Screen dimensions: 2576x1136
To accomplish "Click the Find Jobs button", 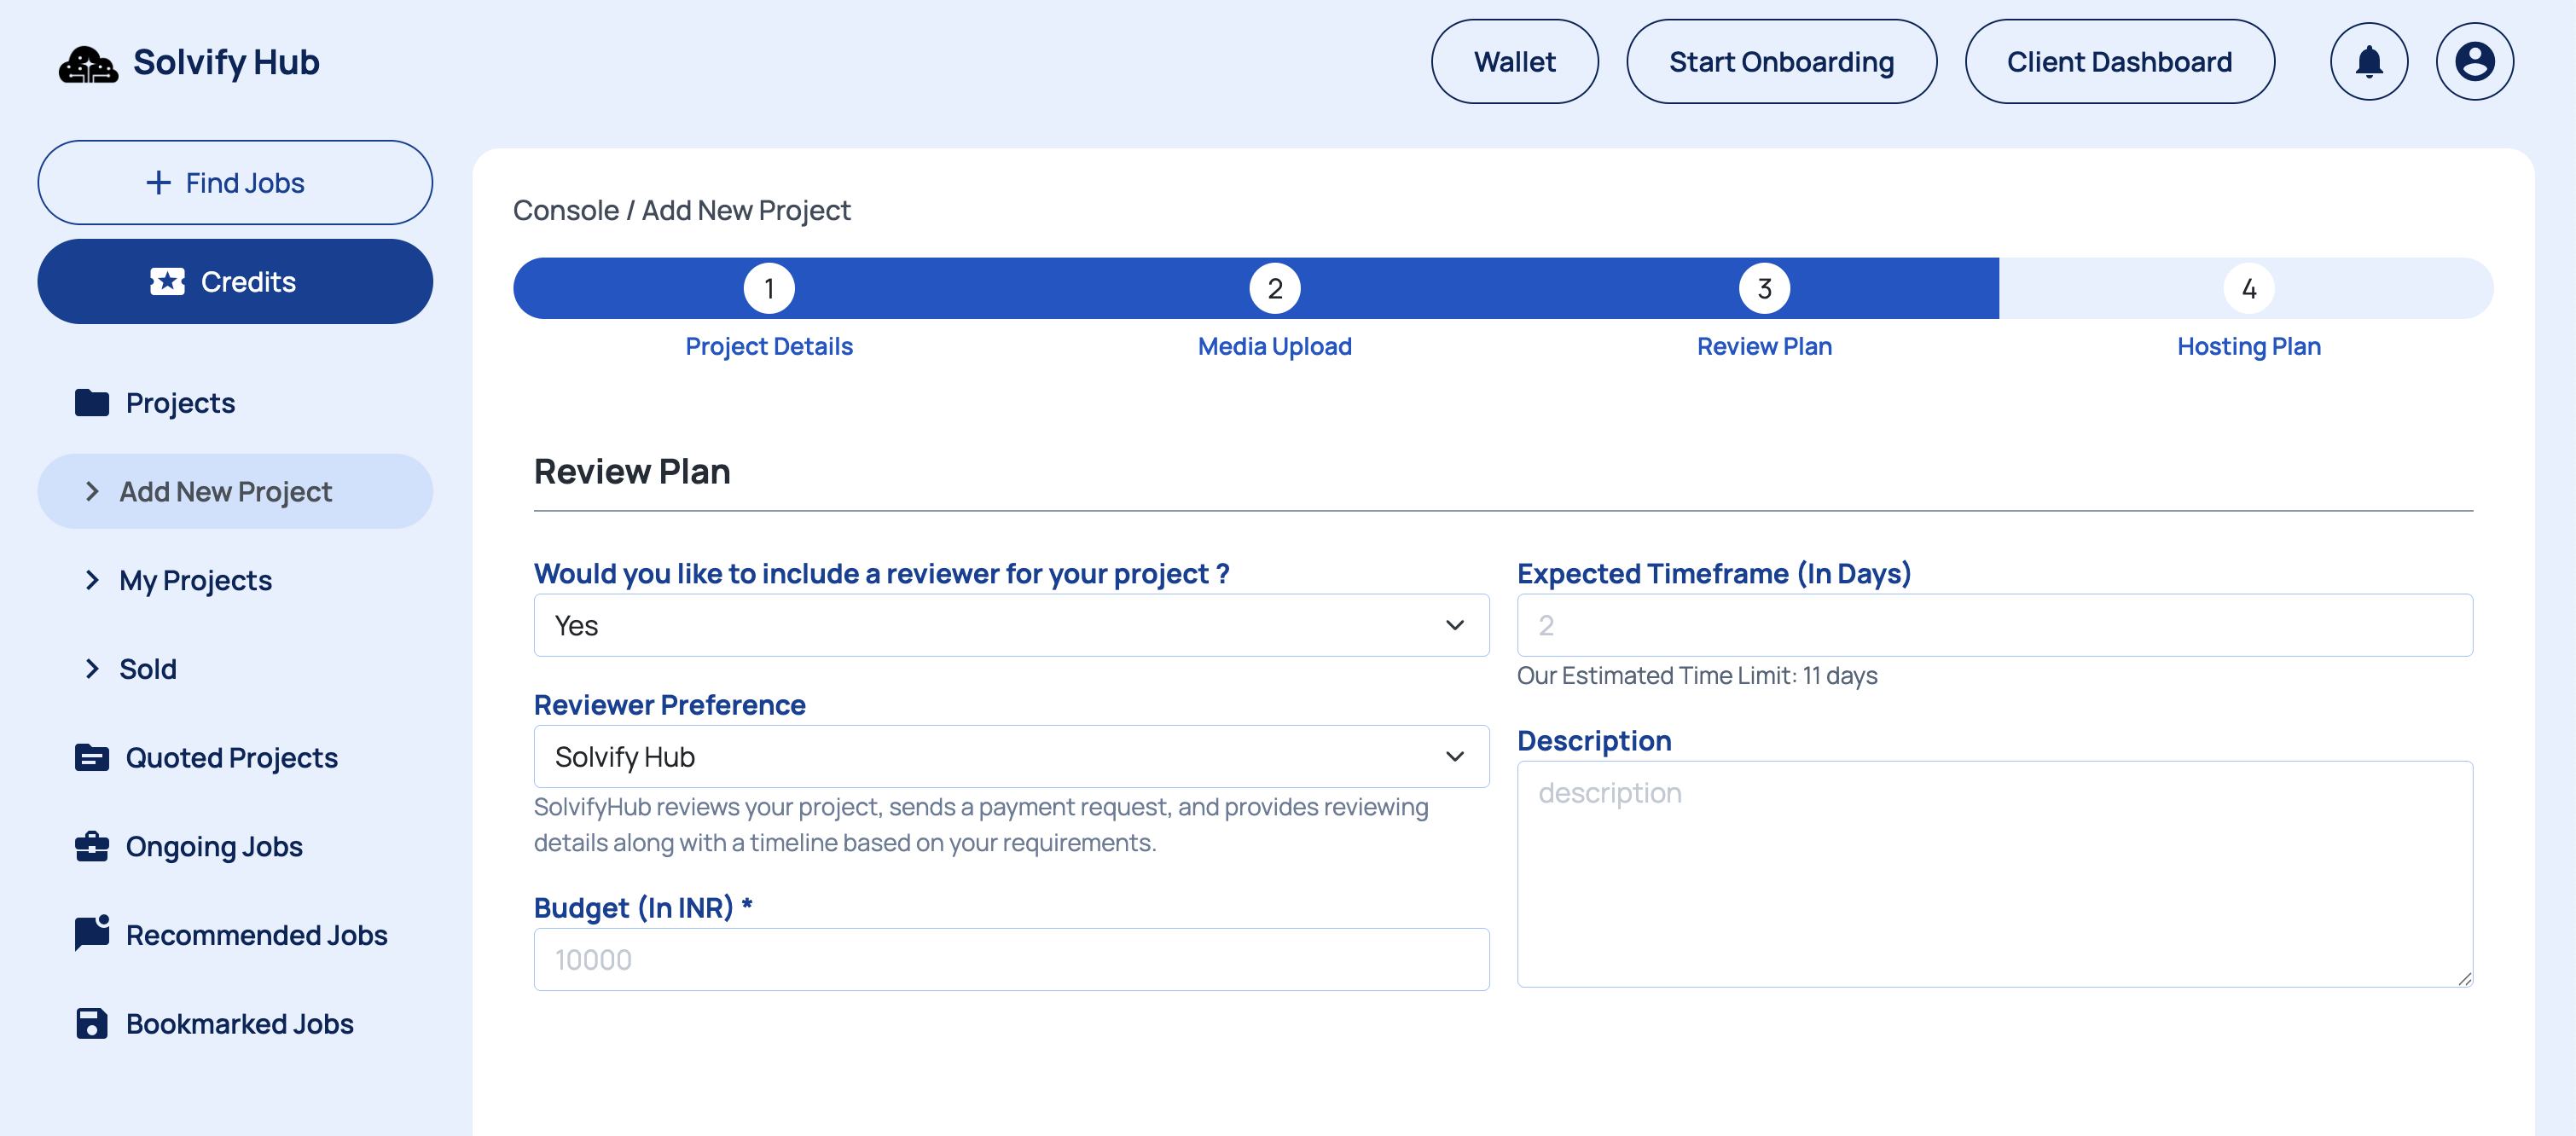I will pyautogui.click(x=235, y=183).
